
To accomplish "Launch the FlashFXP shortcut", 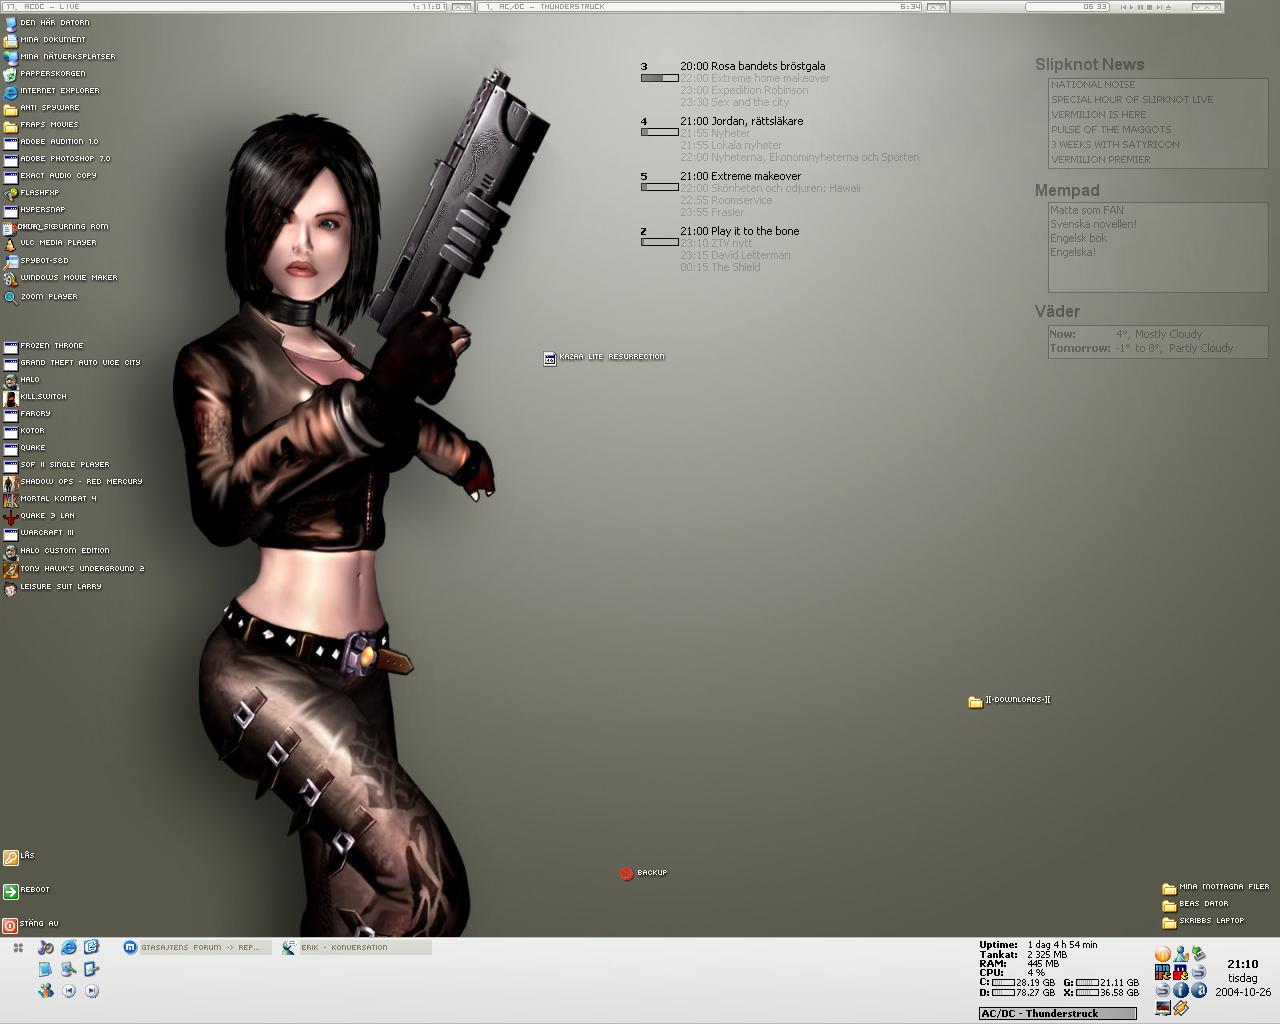I will pos(32,193).
